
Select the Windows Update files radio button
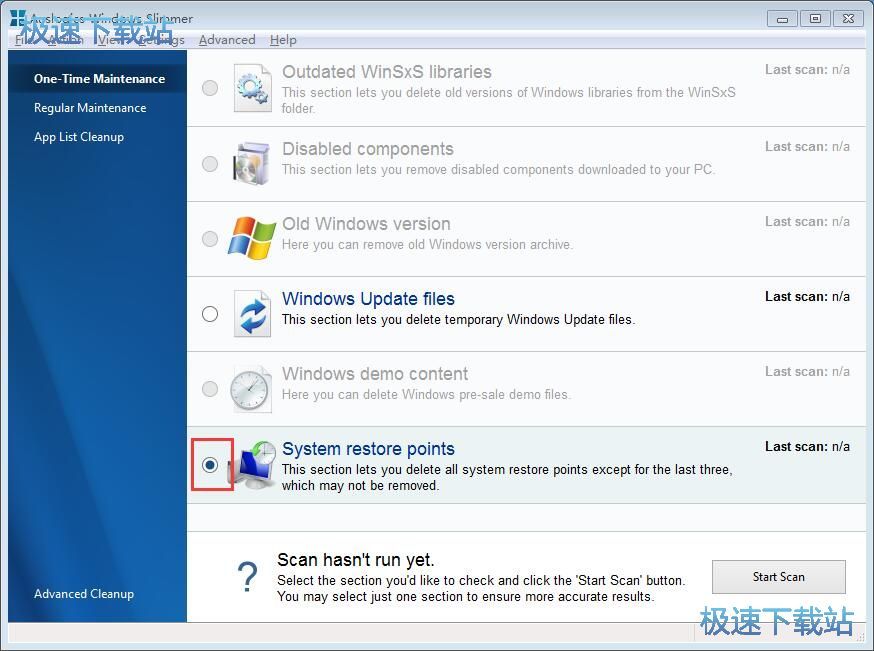point(210,314)
